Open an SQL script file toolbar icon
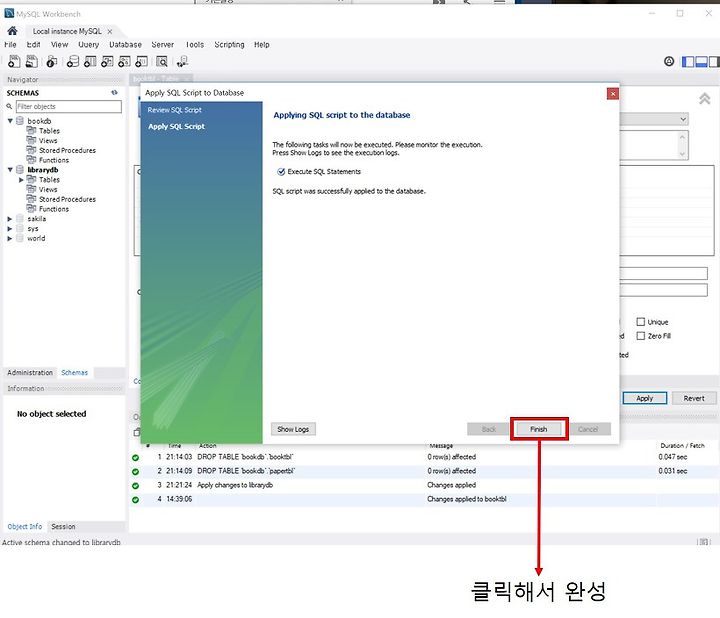Viewport: 720px width, 618px height. coord(32,61)
